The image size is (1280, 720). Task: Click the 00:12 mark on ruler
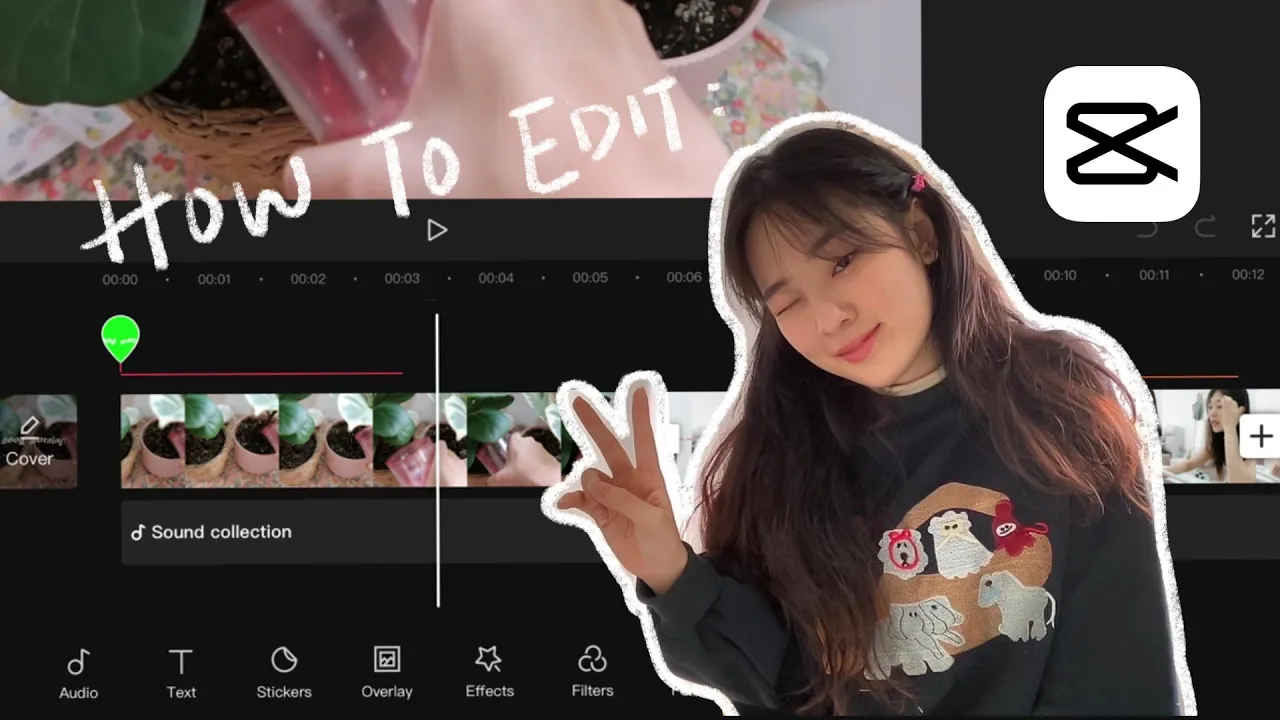[1248, 275]
